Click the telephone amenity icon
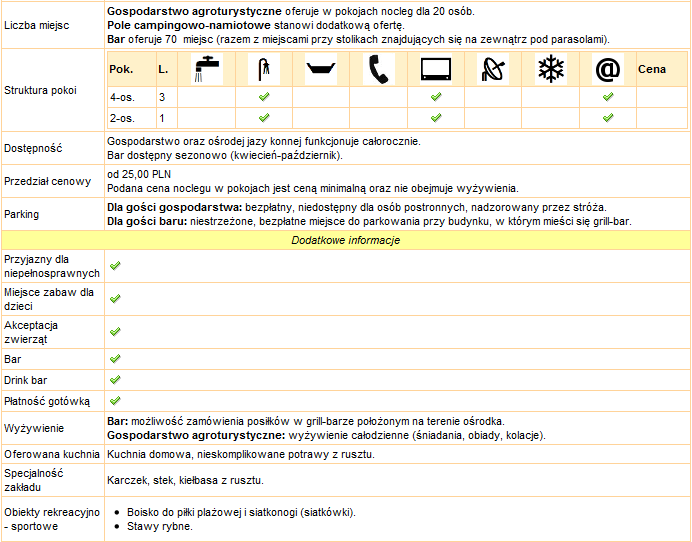The width and height of the screenshot is (692, 542). pyautogui.click(x=379, y=69)
